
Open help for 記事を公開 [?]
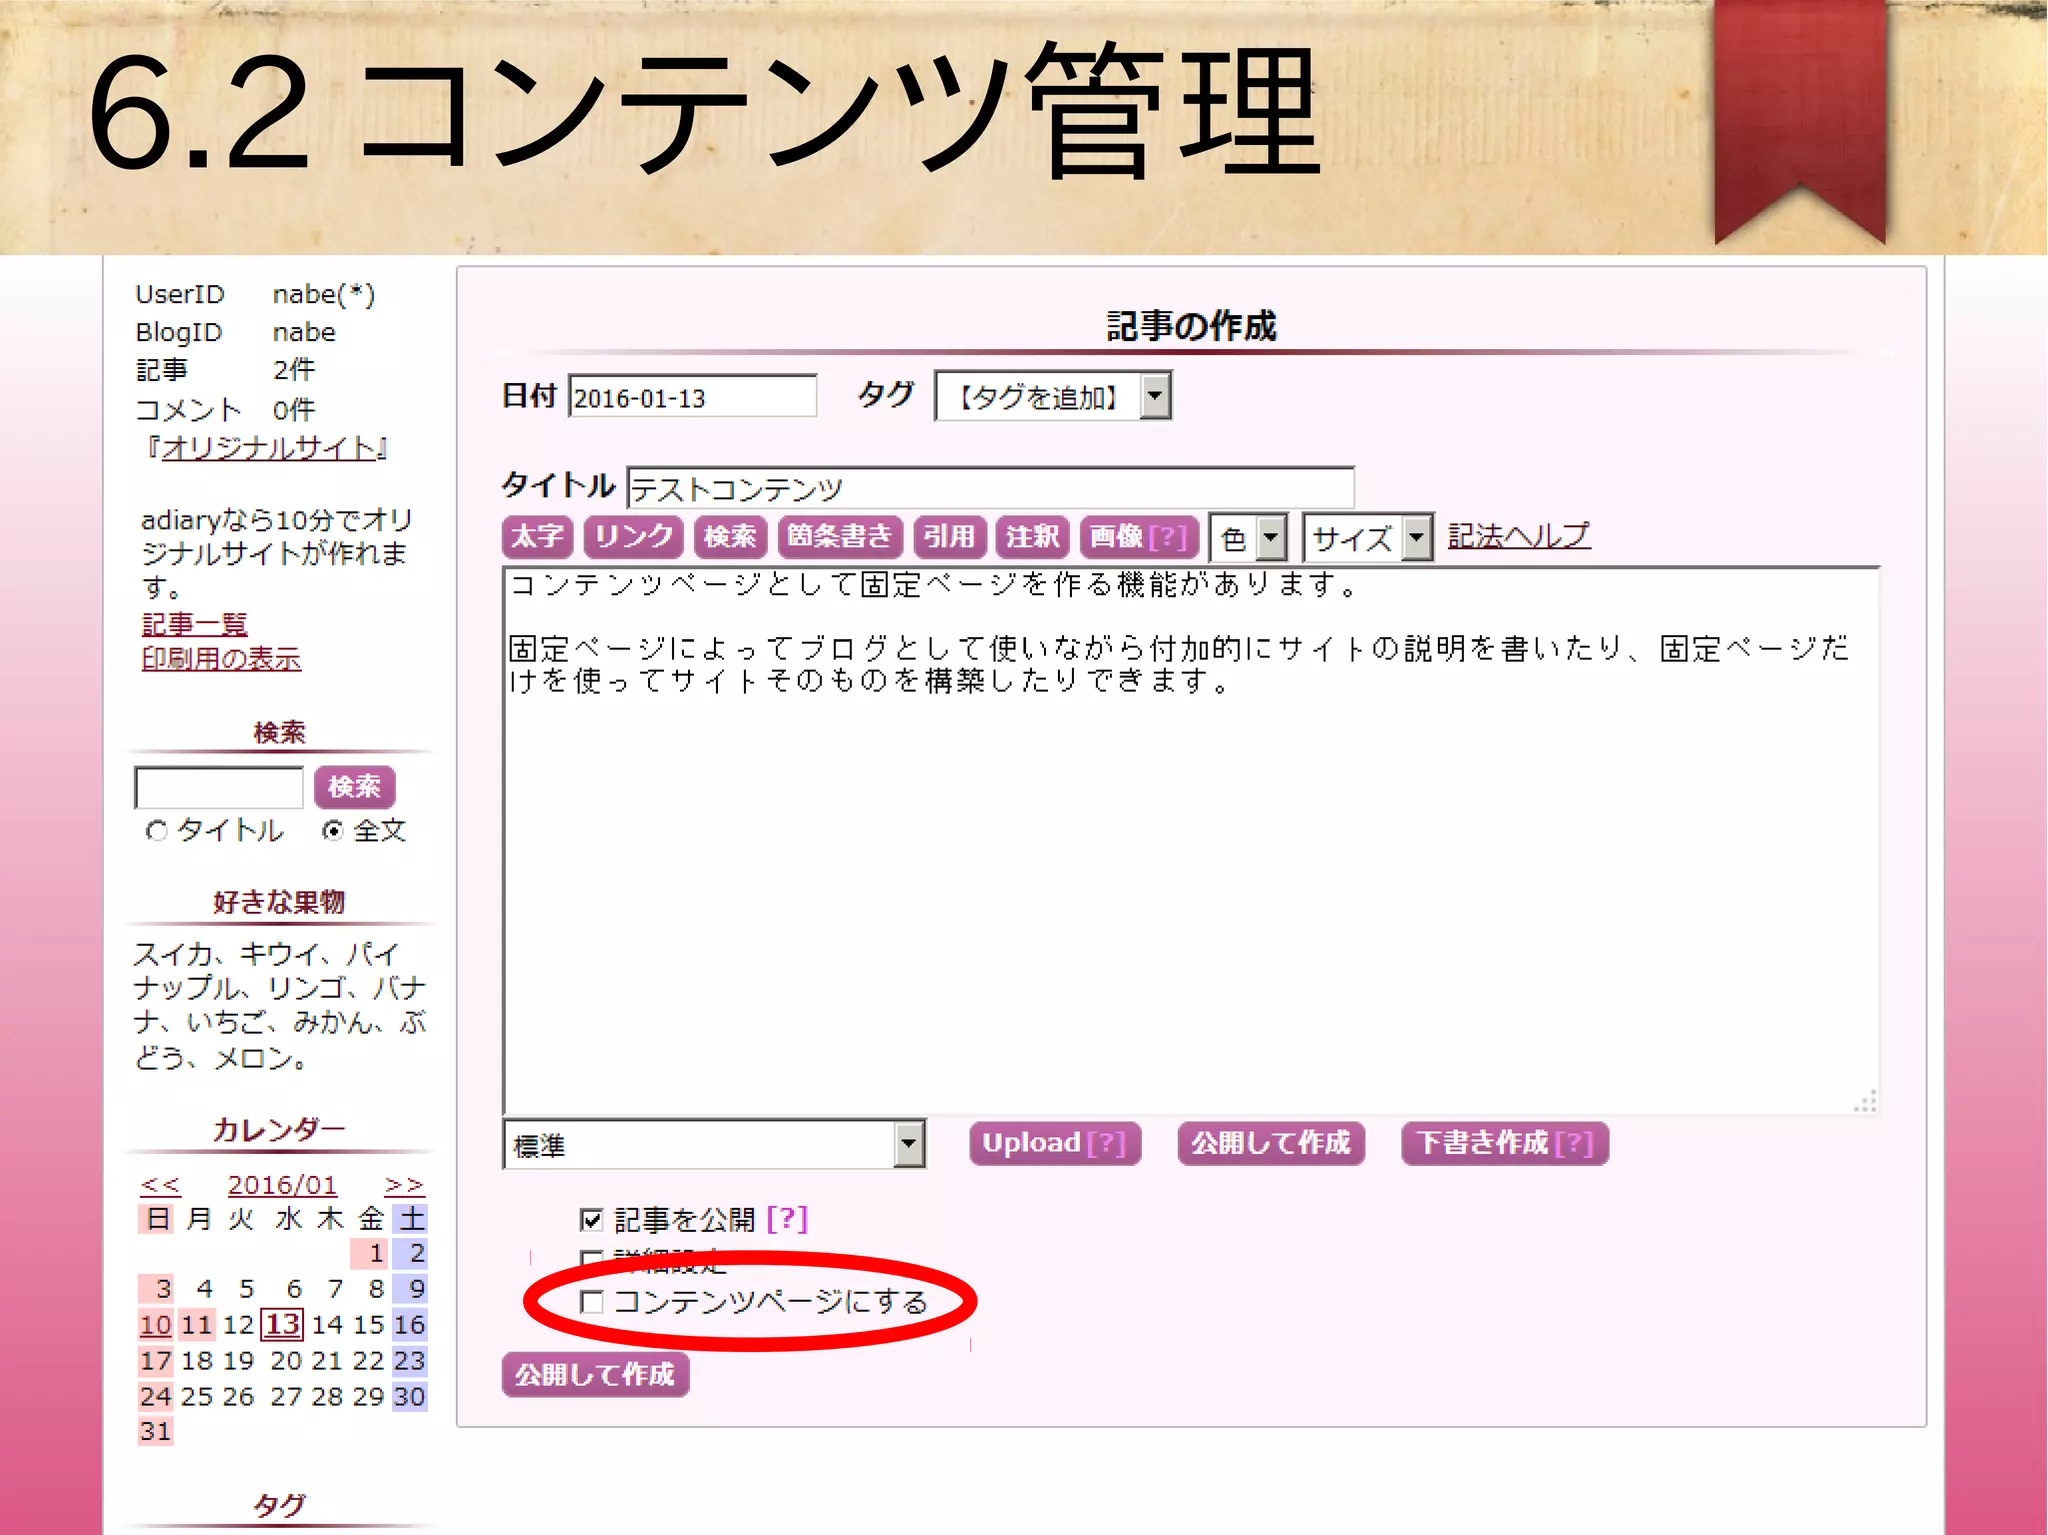(787, 1219)
